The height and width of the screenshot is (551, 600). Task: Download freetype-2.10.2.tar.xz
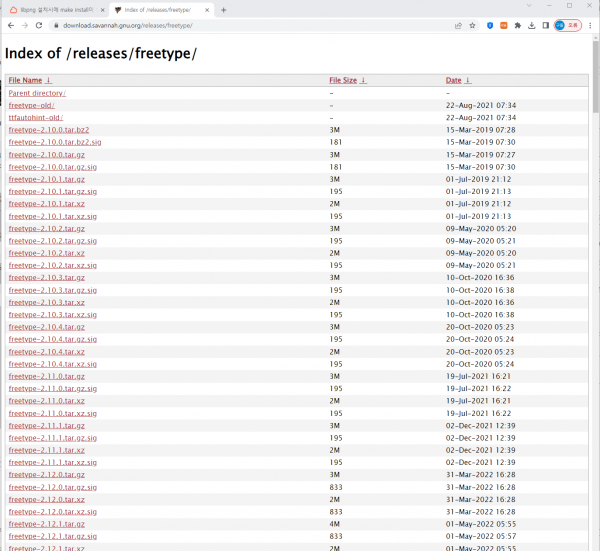(x=47, y=253)
